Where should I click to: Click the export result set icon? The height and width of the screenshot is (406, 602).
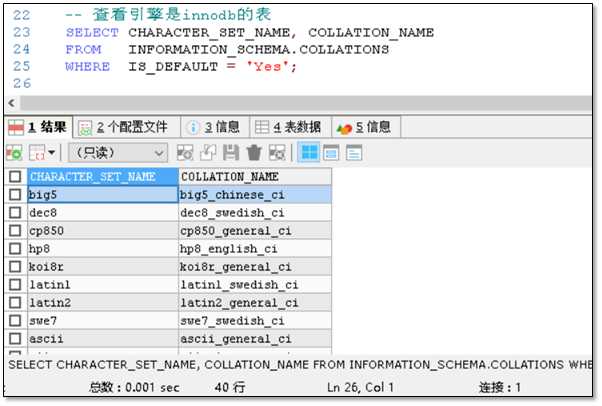click(x=14, y=153)
